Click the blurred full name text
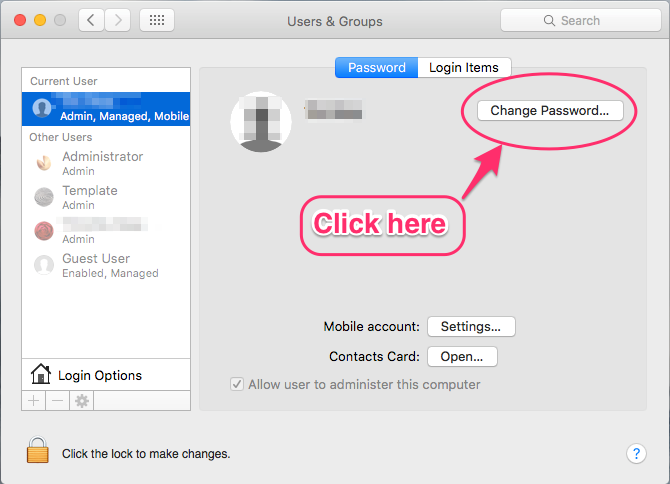 [334, 109]
